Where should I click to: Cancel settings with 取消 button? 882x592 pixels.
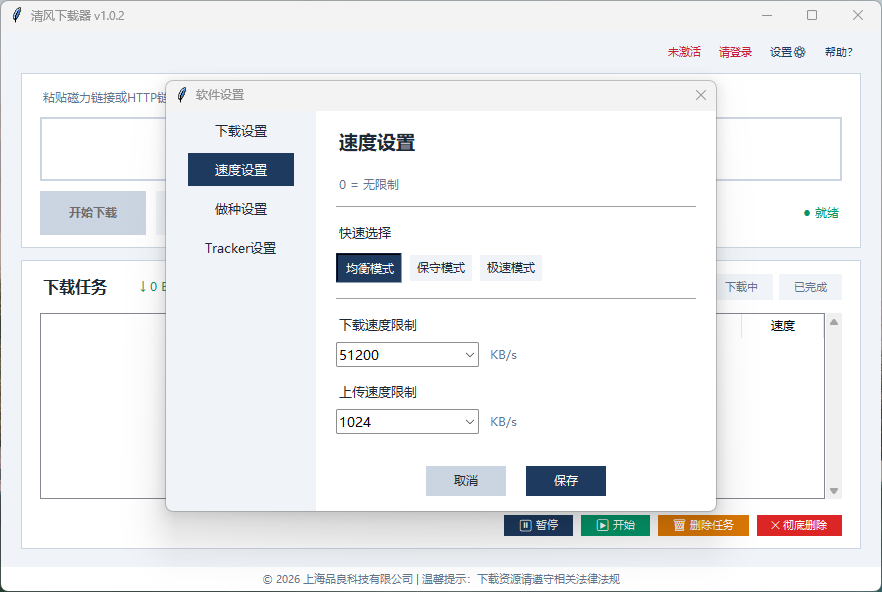466,481
